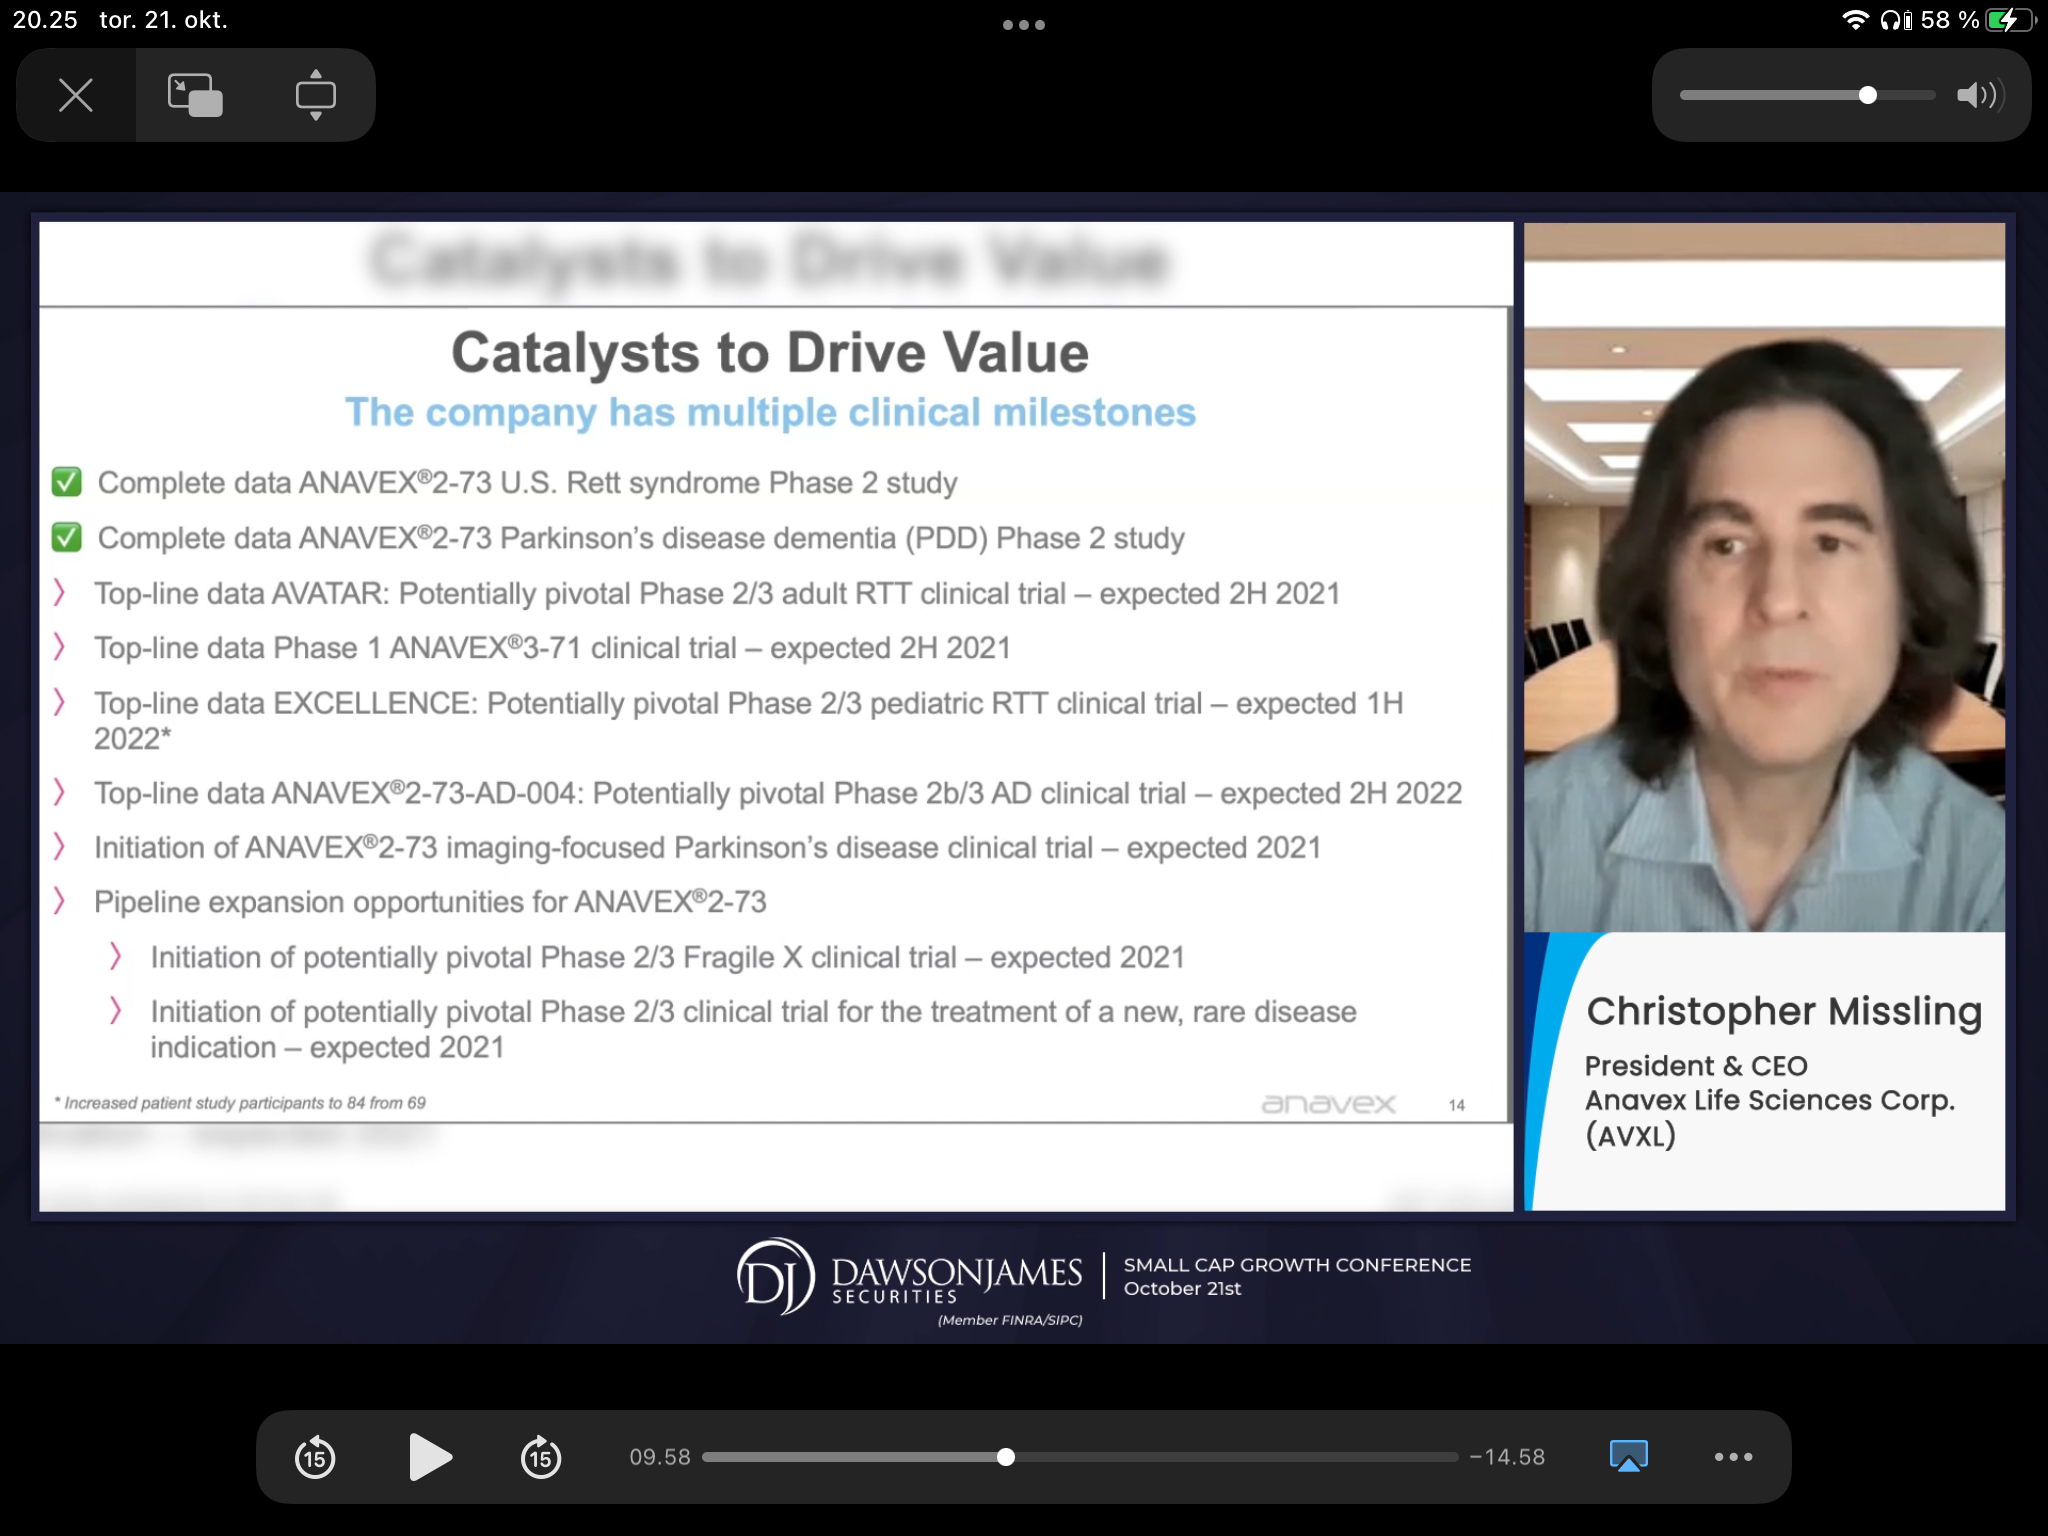Click the '(Member FINRA/SIPC)' text
The height and width of the screenshot is (1536, 2048).
(1010, 1320)
